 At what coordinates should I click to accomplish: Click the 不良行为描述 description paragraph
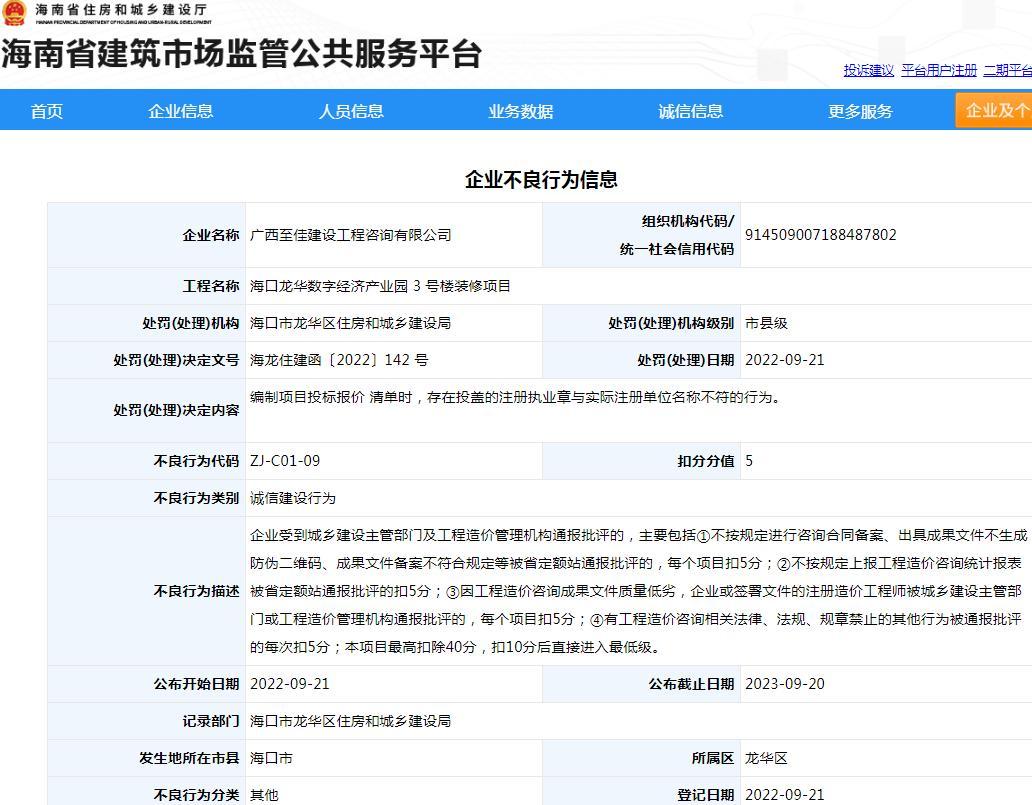(638, 591)
